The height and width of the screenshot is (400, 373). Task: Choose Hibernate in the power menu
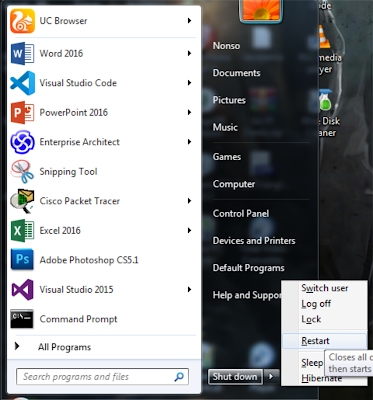pos(321,379)
